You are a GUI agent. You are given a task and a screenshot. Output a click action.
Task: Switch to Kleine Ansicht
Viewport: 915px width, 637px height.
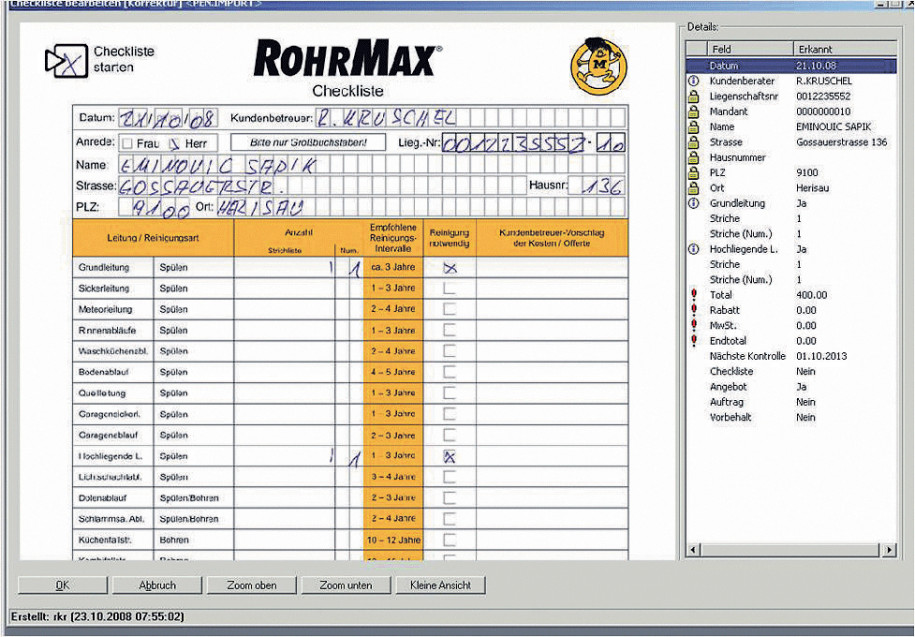[x=441, y=585]
